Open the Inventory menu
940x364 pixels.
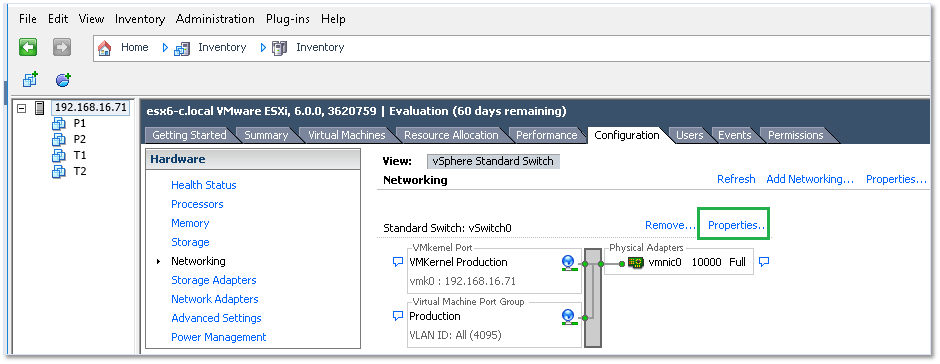pyautogui.click(x=140, y=19)
